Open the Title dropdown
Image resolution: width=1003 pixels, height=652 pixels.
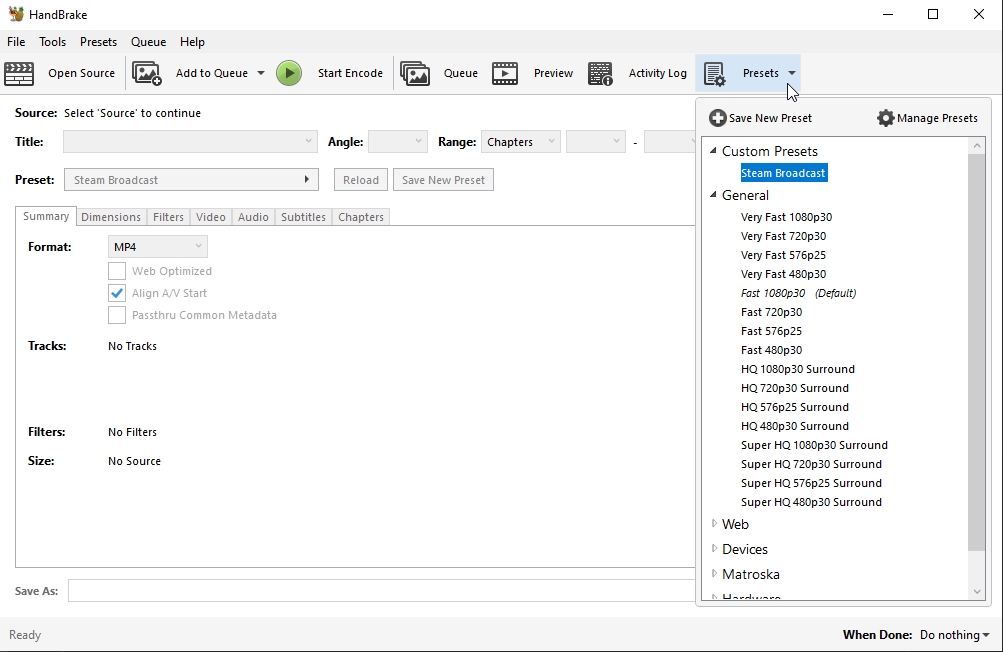pyautogui.click(x=190, y=141)
